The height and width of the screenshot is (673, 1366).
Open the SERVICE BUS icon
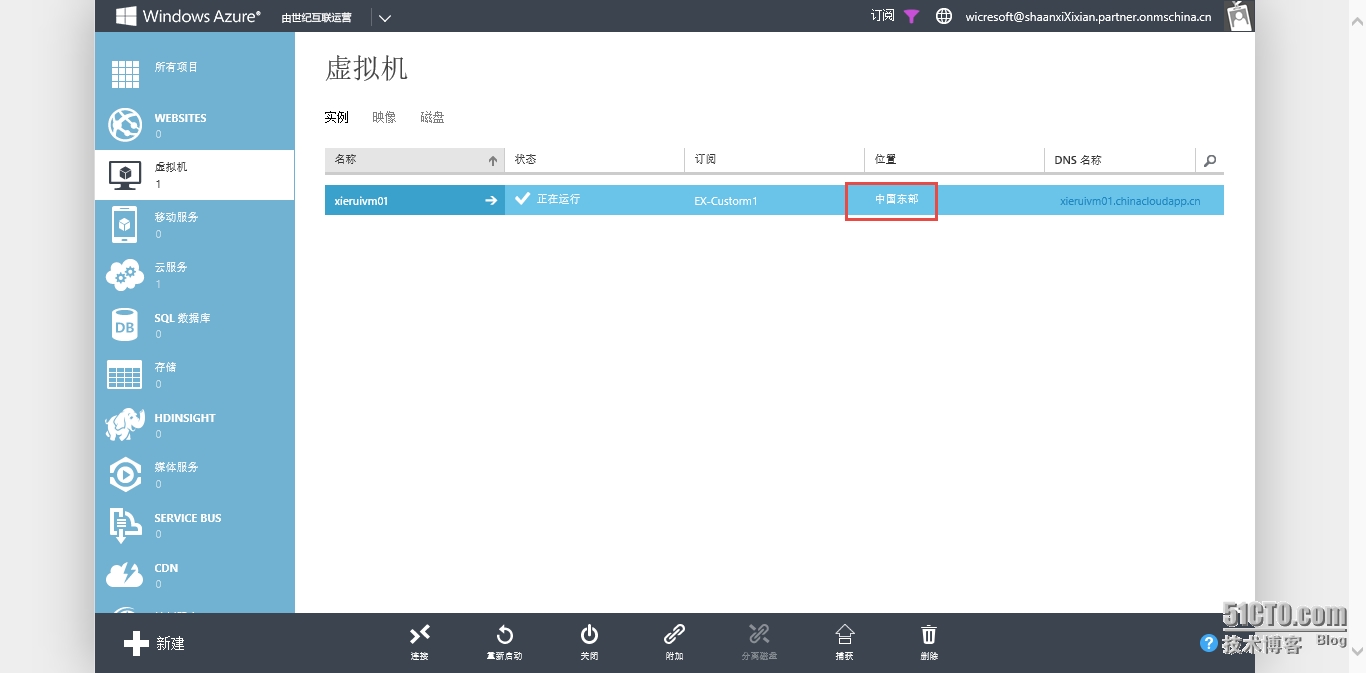tap(125, 525)
